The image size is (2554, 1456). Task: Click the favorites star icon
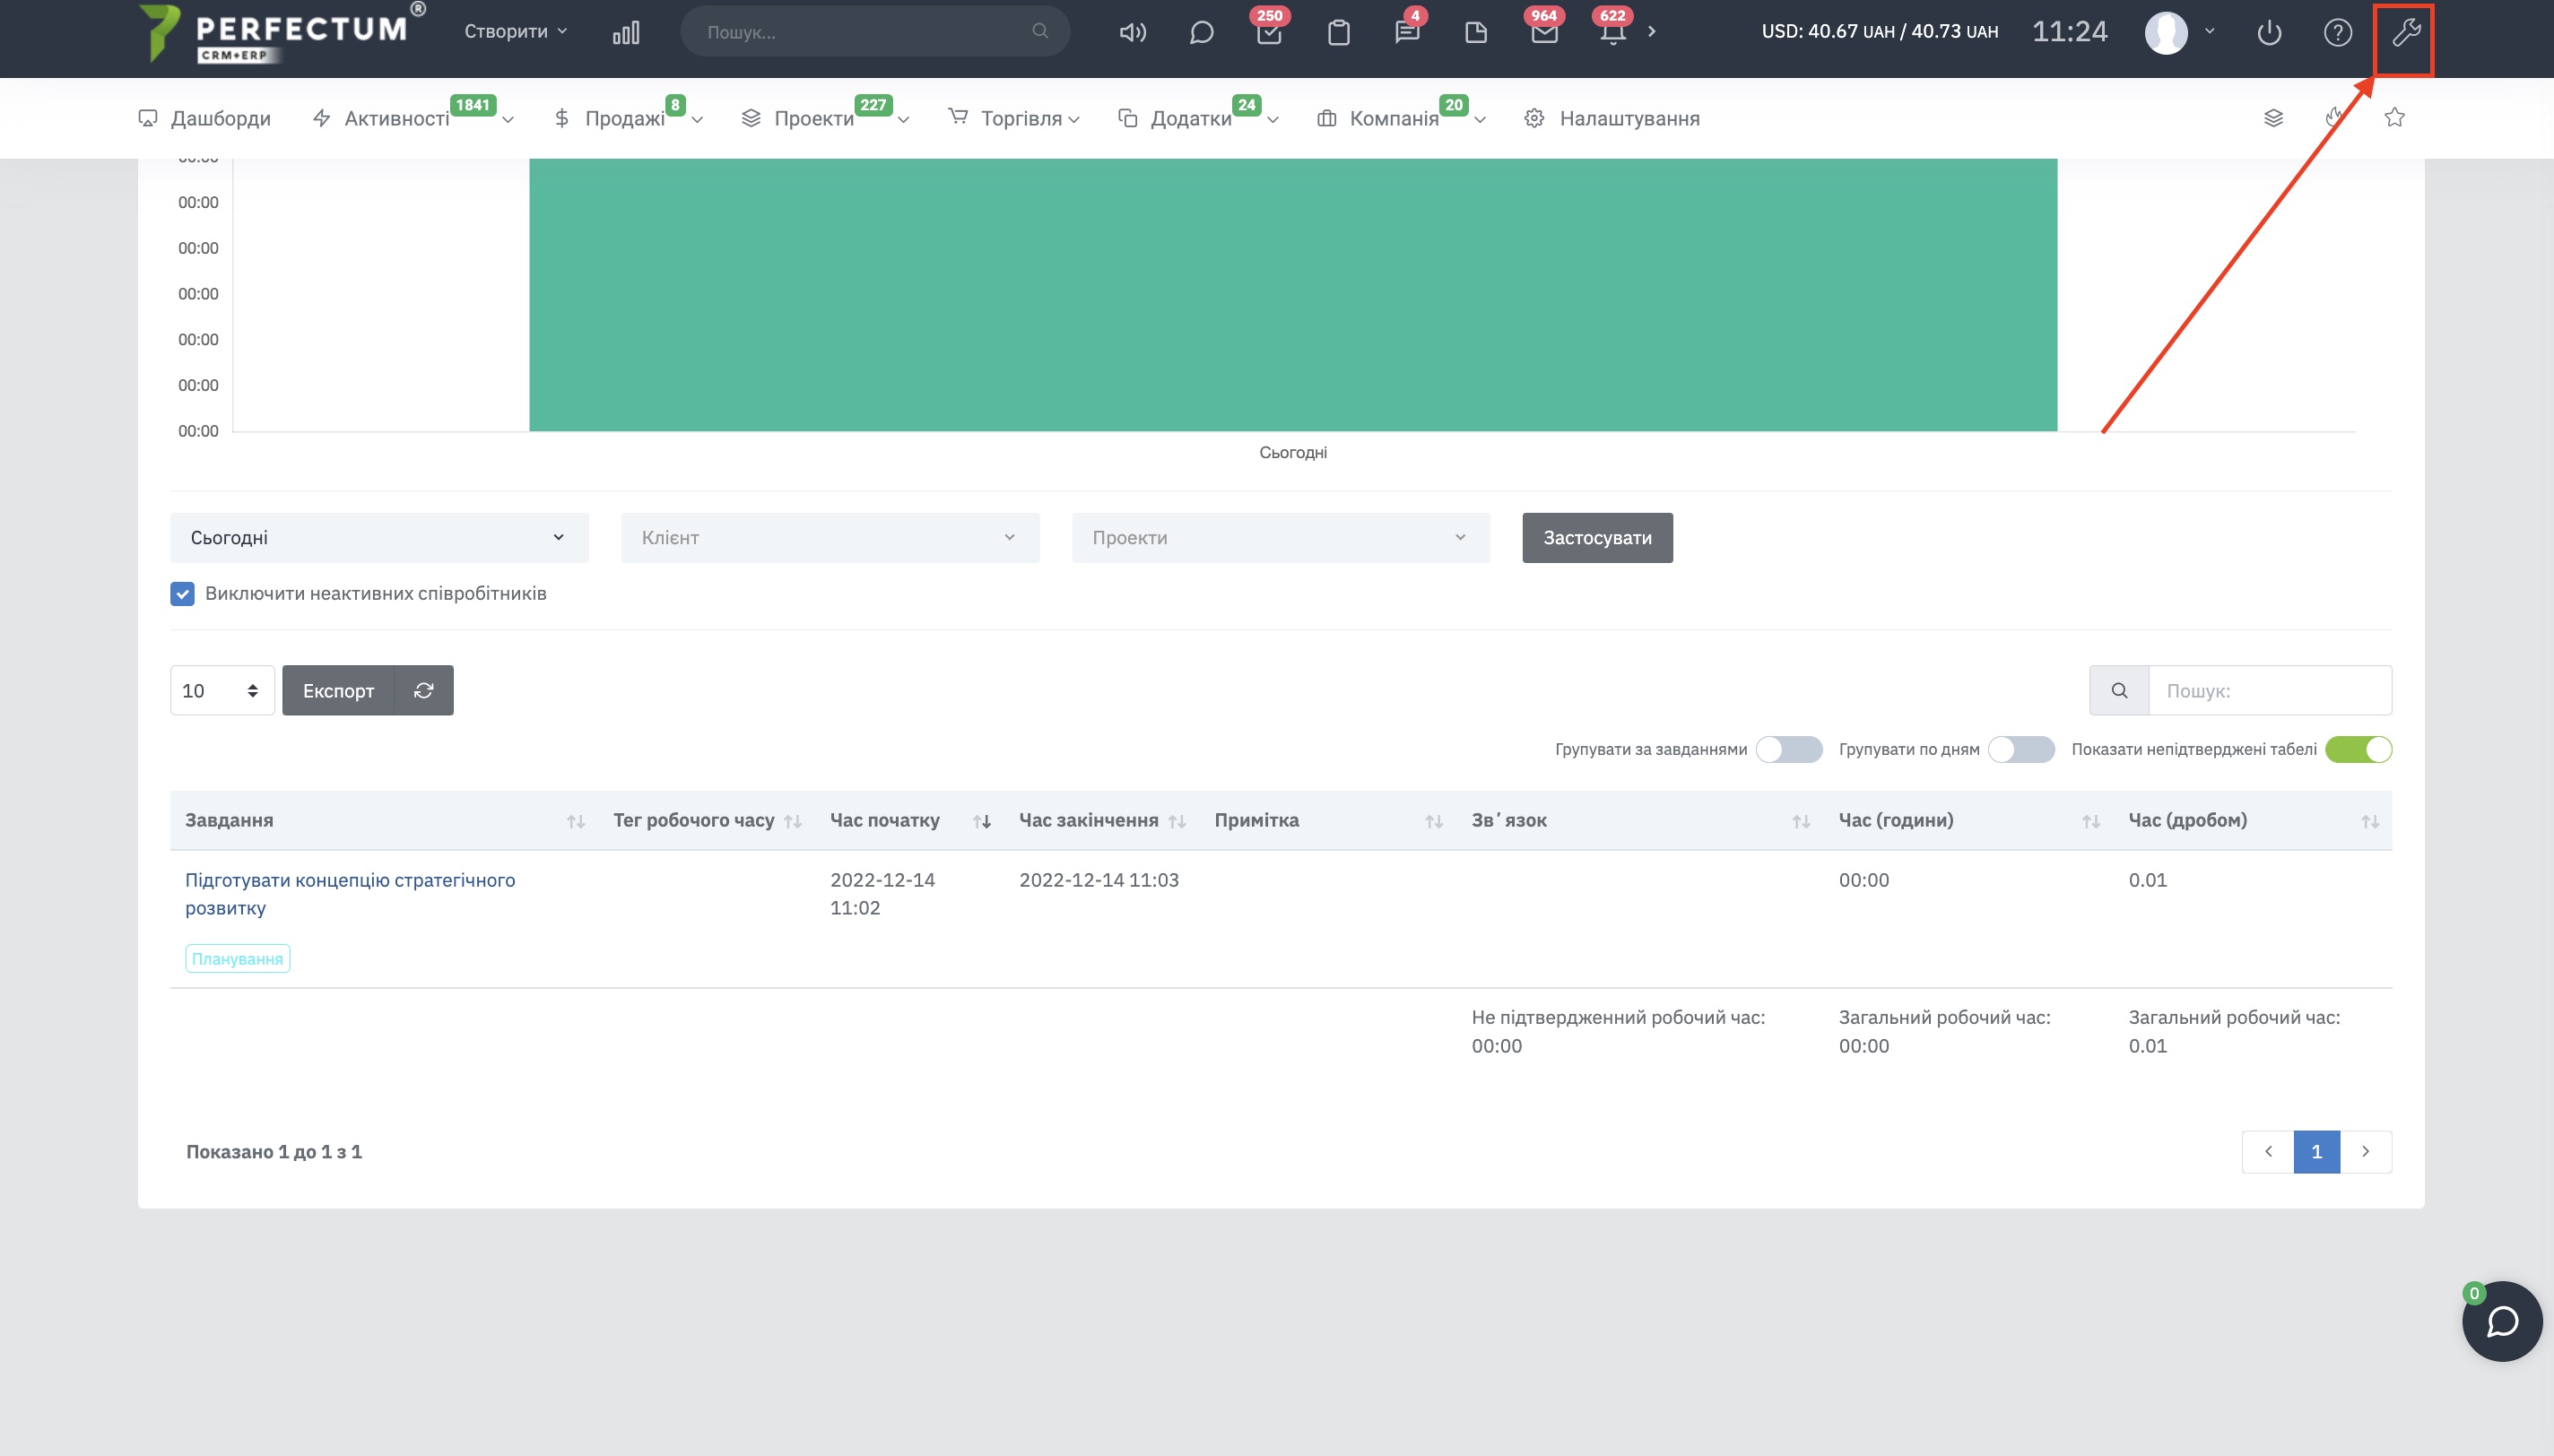pos(2394,118)
